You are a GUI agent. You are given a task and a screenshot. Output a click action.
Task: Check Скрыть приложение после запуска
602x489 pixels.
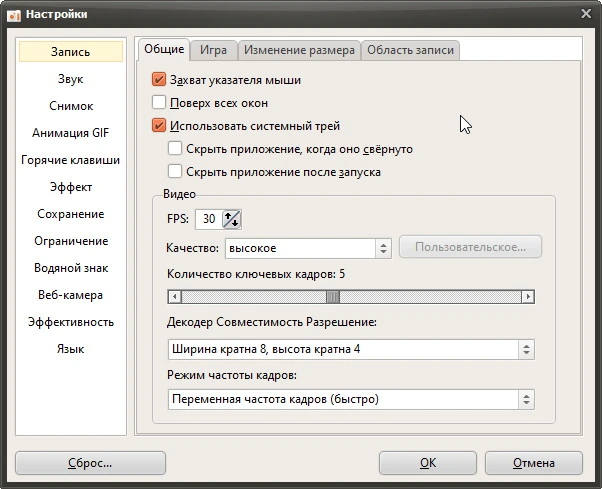(x=175, y=172)
